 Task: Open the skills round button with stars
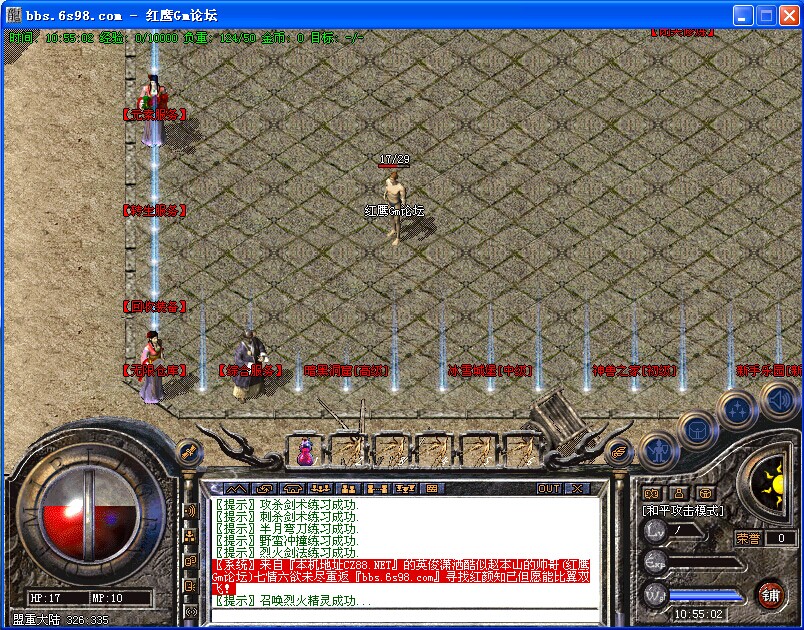click(737, 409)
